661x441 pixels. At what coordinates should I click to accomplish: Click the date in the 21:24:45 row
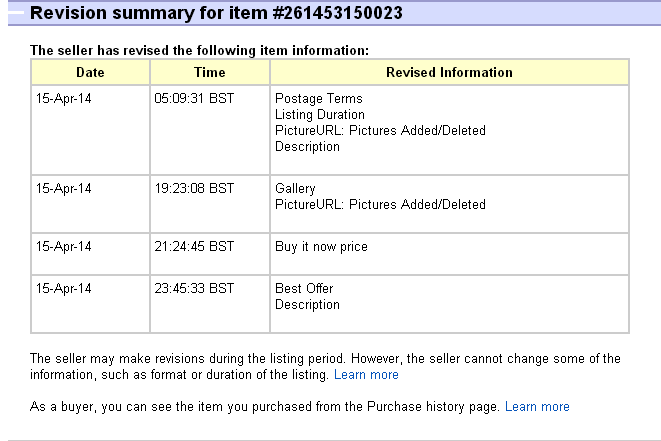point(63,247)
